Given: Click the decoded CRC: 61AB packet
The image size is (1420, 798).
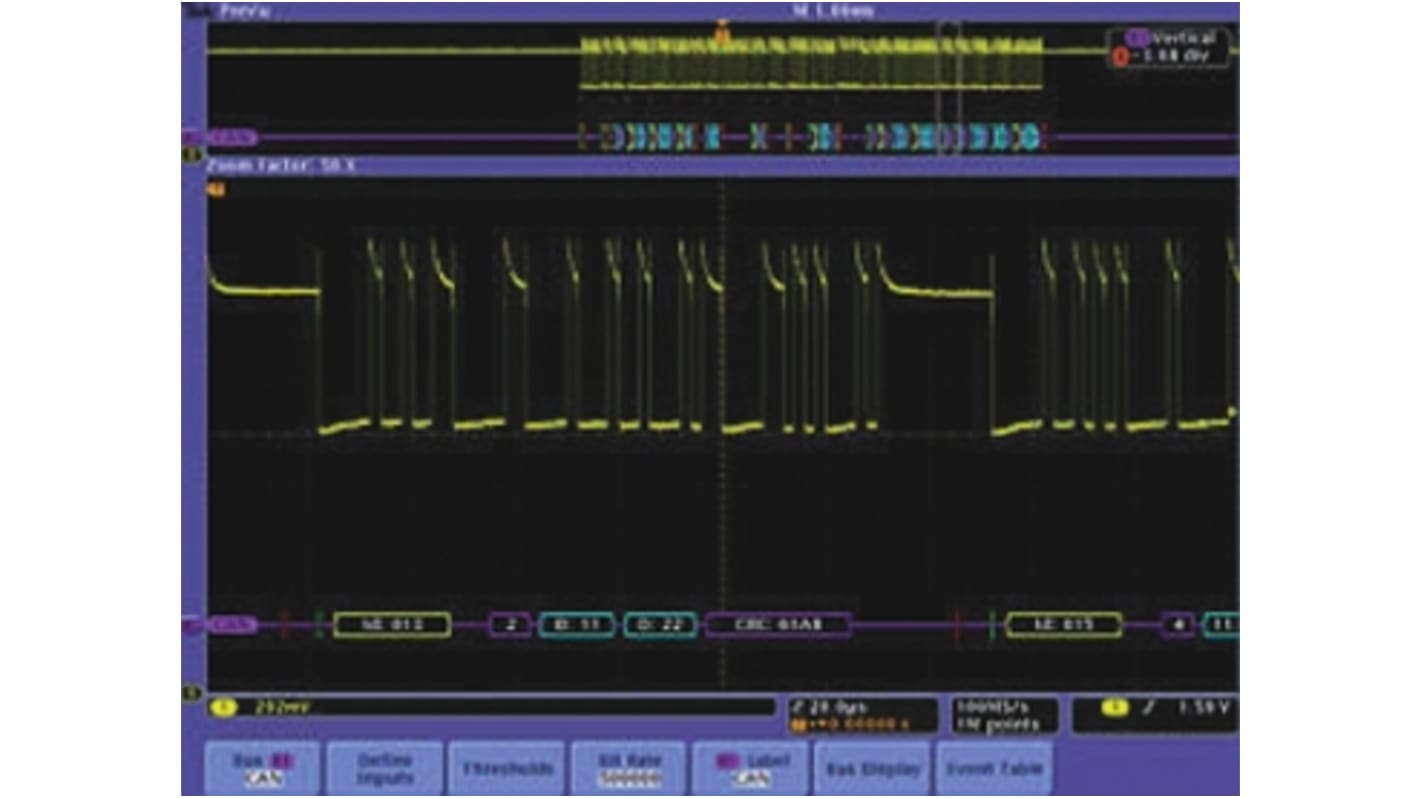Looking at the screenshot, I should (x=778, y=626).
